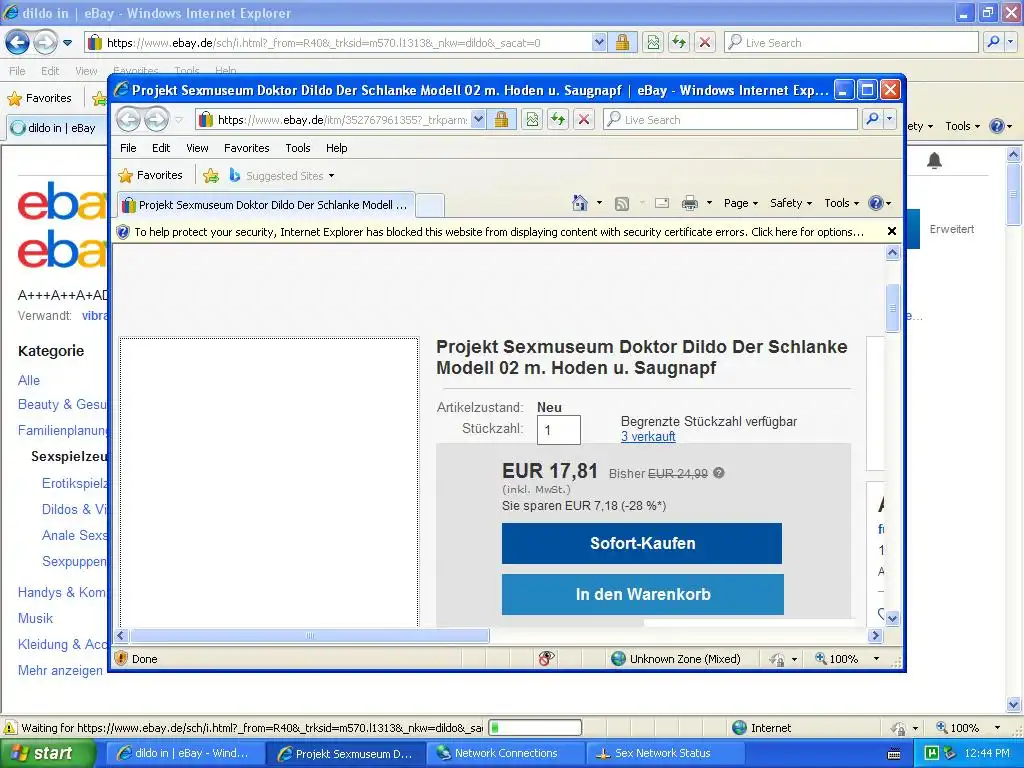Go back in the background eBay search window

click(x=18, y=42)
